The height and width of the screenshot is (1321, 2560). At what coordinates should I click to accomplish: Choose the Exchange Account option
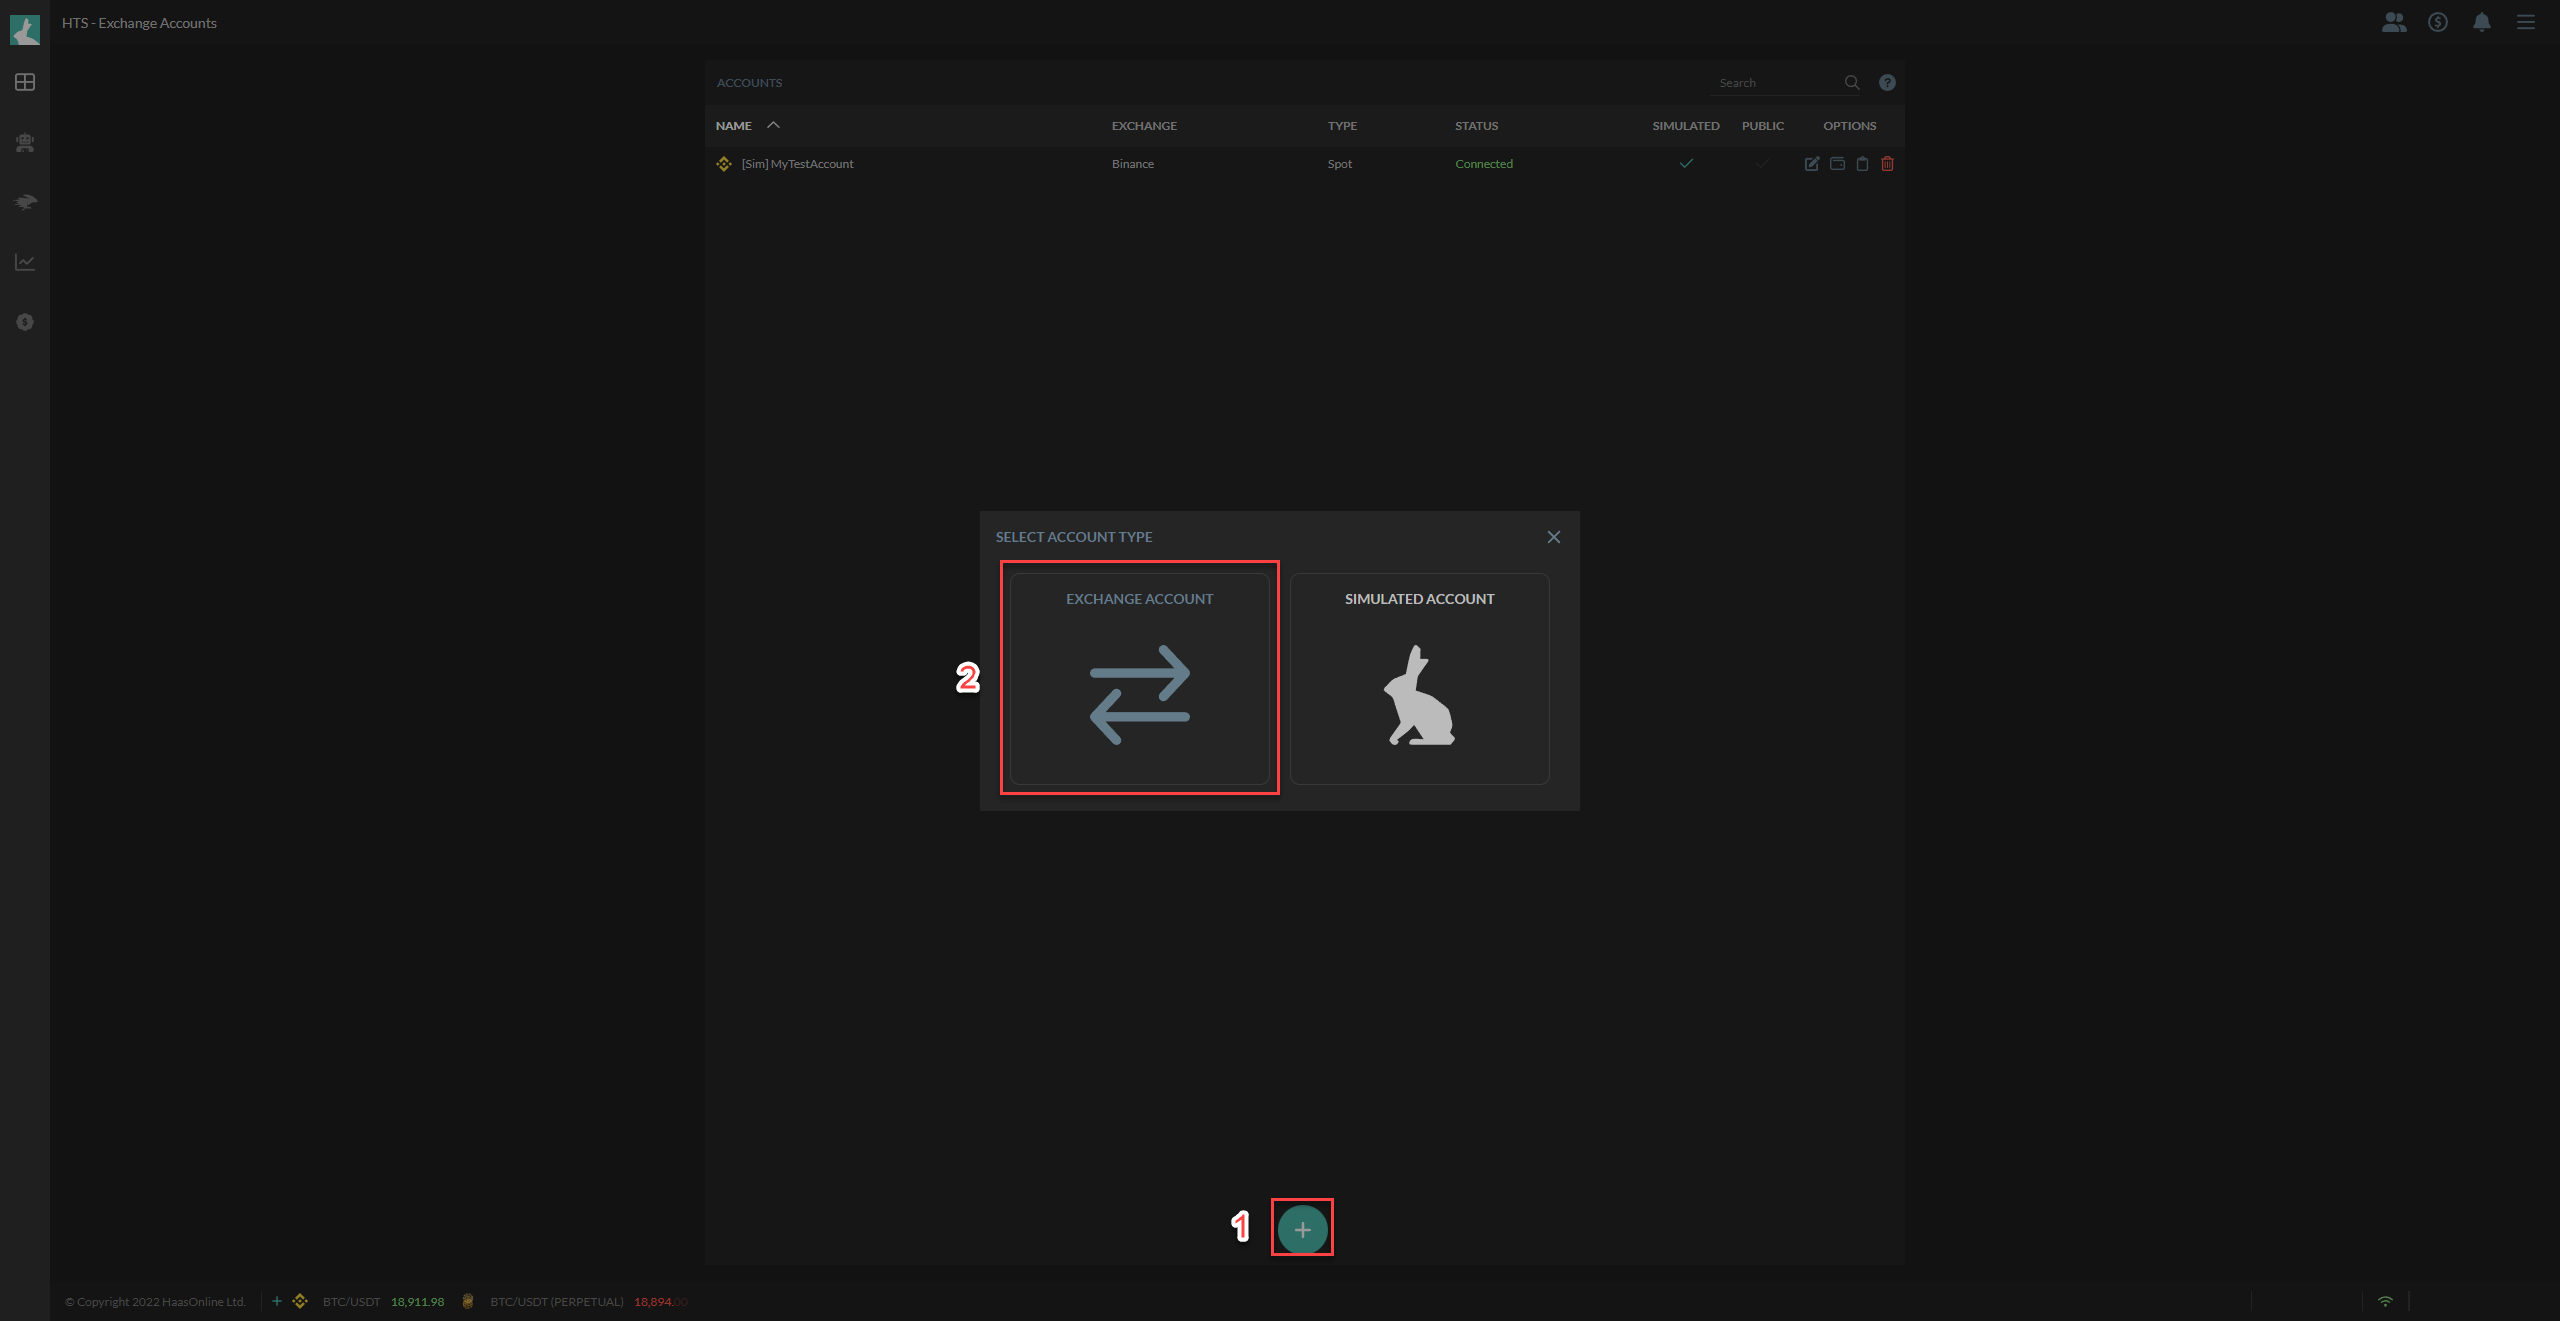click(x=1139, y=678)
